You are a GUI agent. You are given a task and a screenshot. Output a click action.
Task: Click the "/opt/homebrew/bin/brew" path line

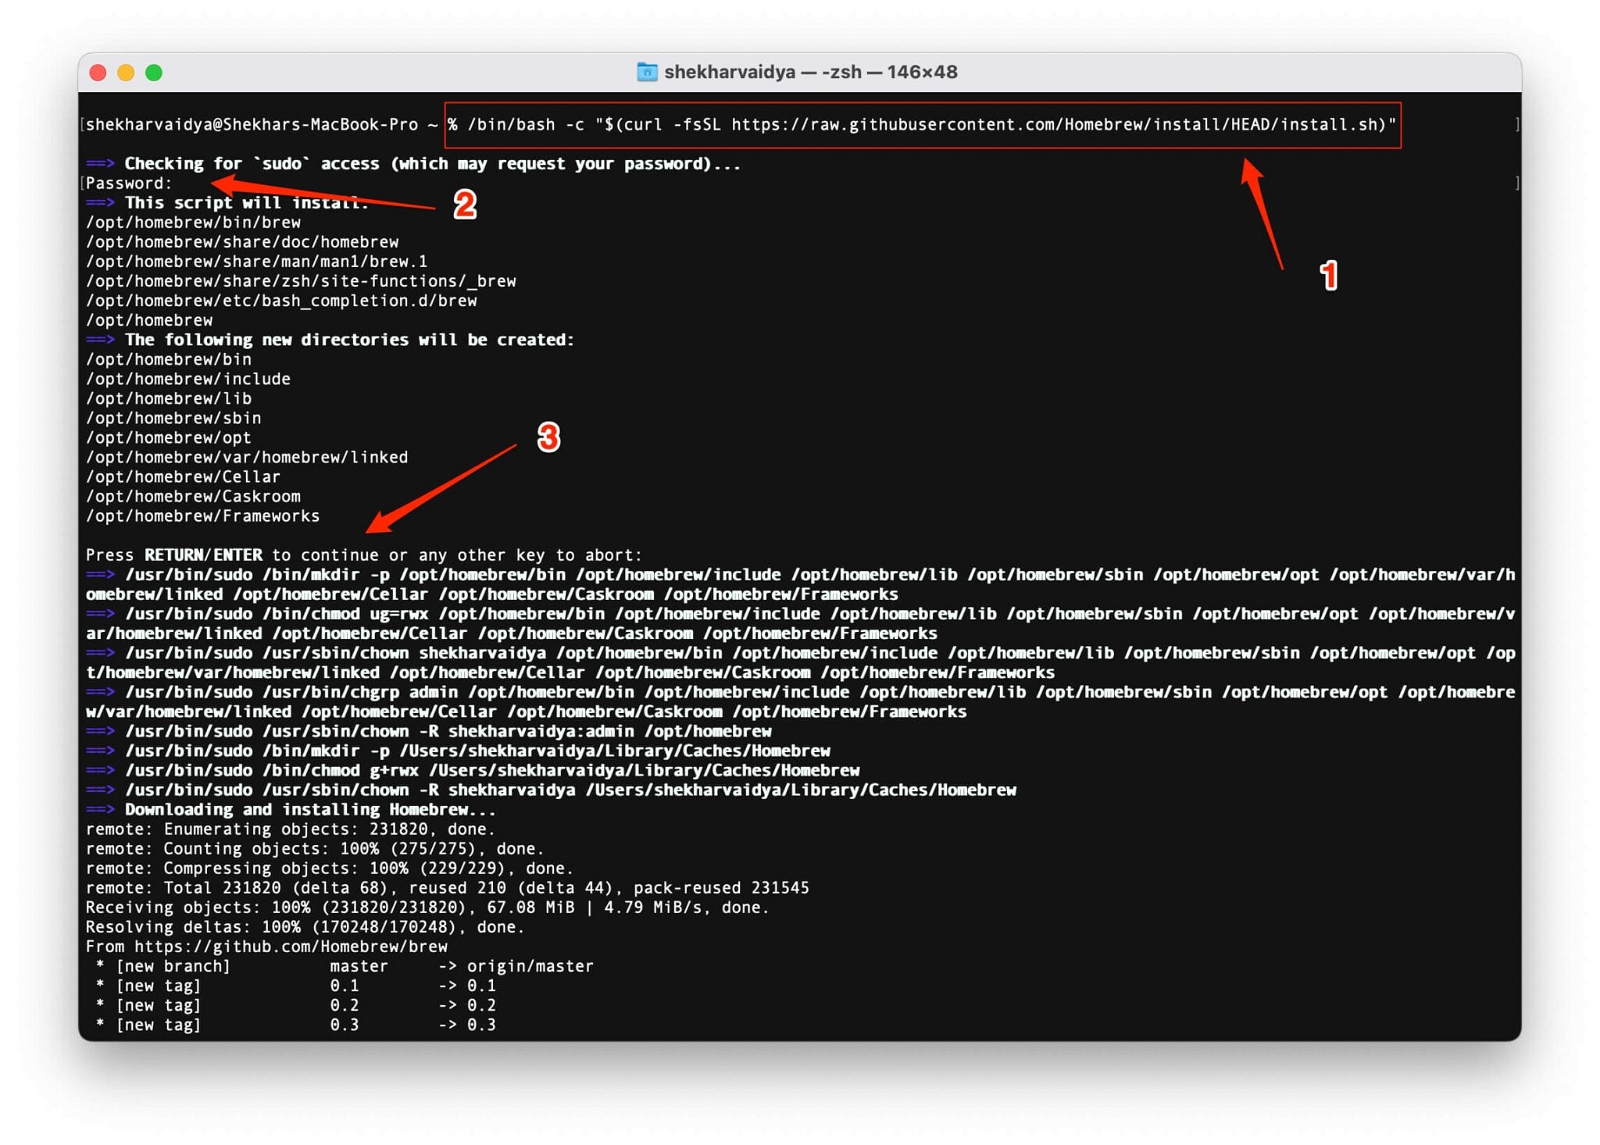193,222
